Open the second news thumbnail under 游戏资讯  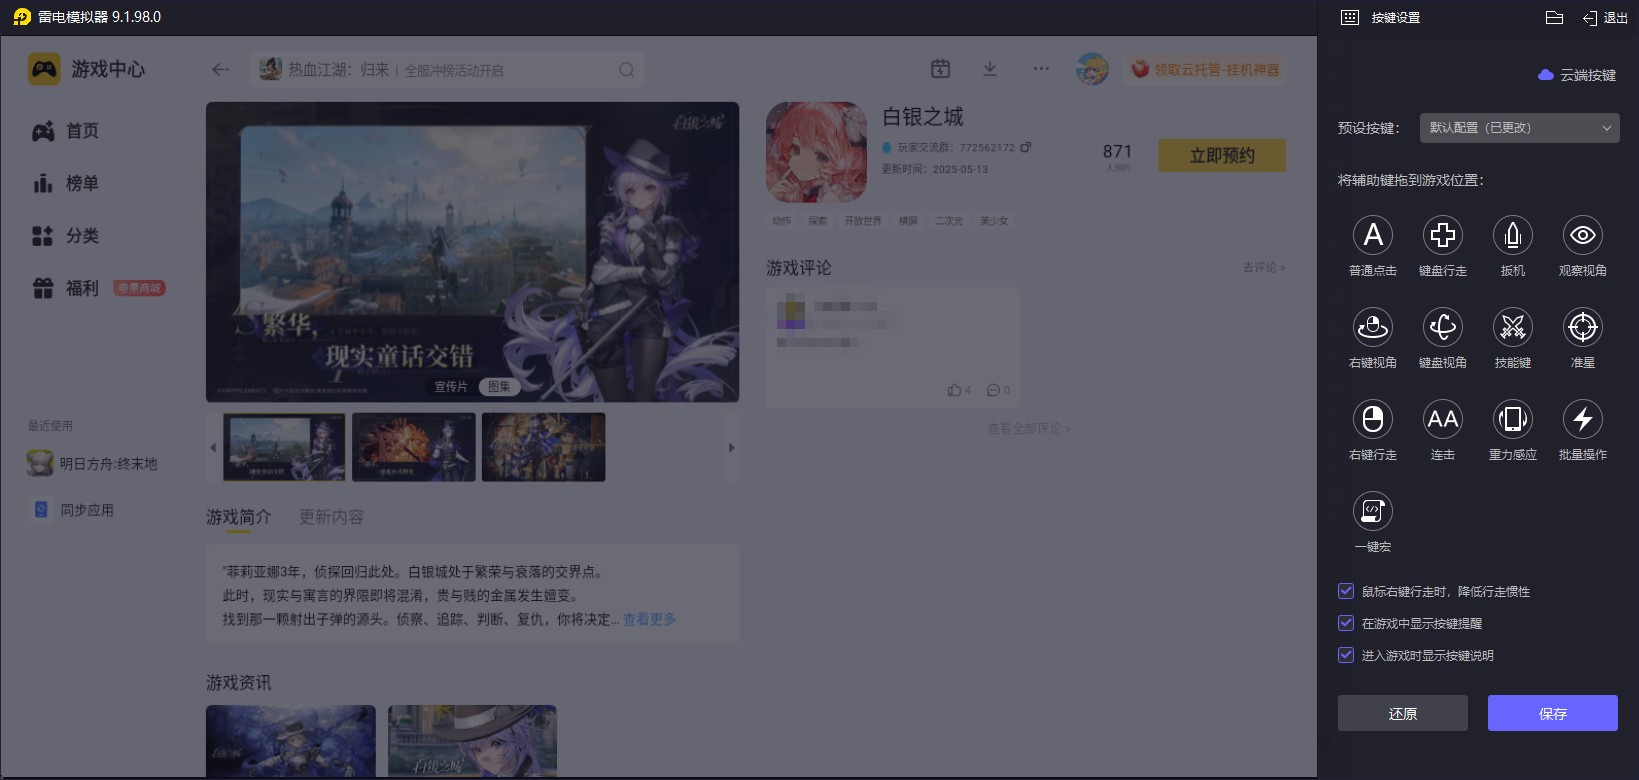coord(472,741)
